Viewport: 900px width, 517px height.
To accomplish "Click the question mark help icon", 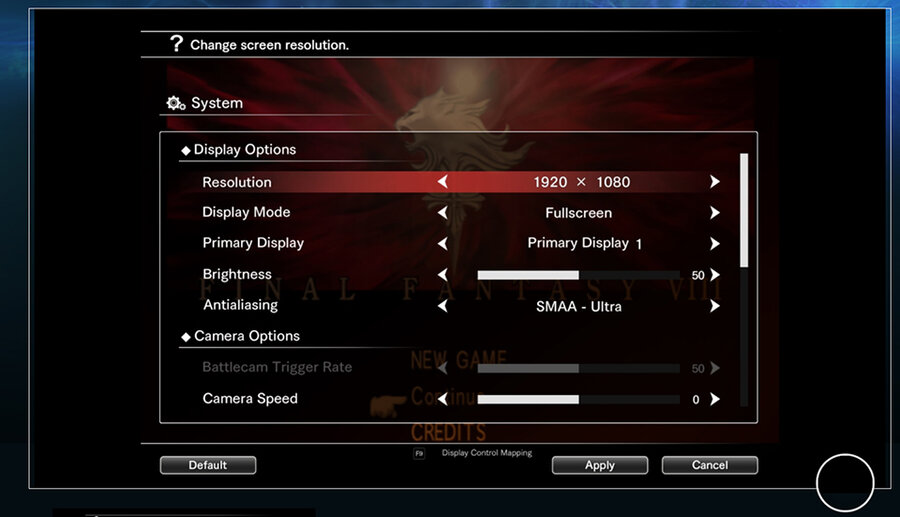I will [177, 44].
